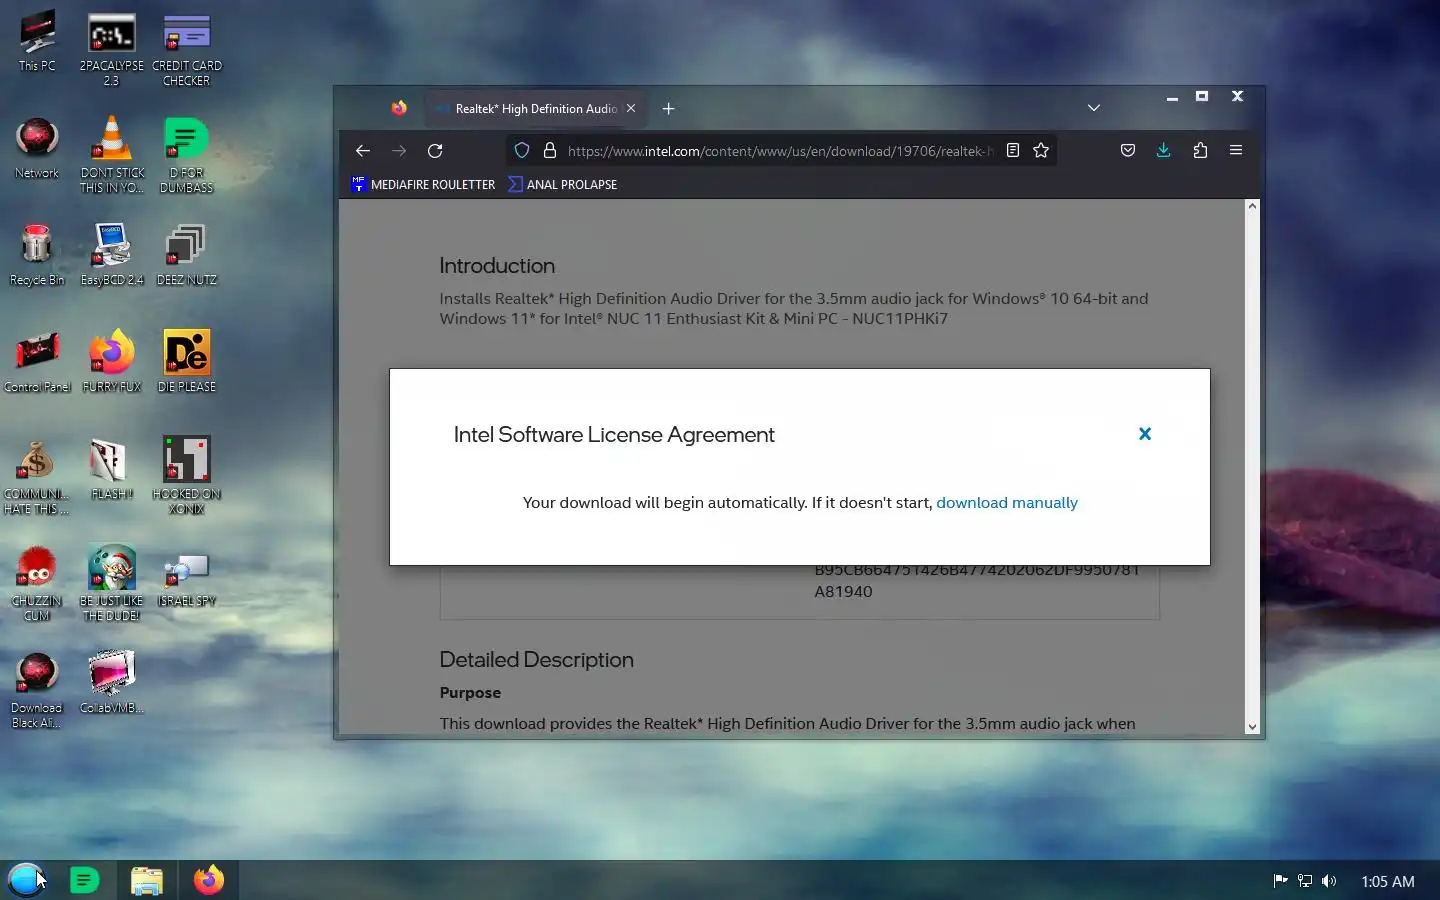Open FURRY FUX Firefox desktop shortcut
Screen dimensions: 1440x900
tap(111, 362)
